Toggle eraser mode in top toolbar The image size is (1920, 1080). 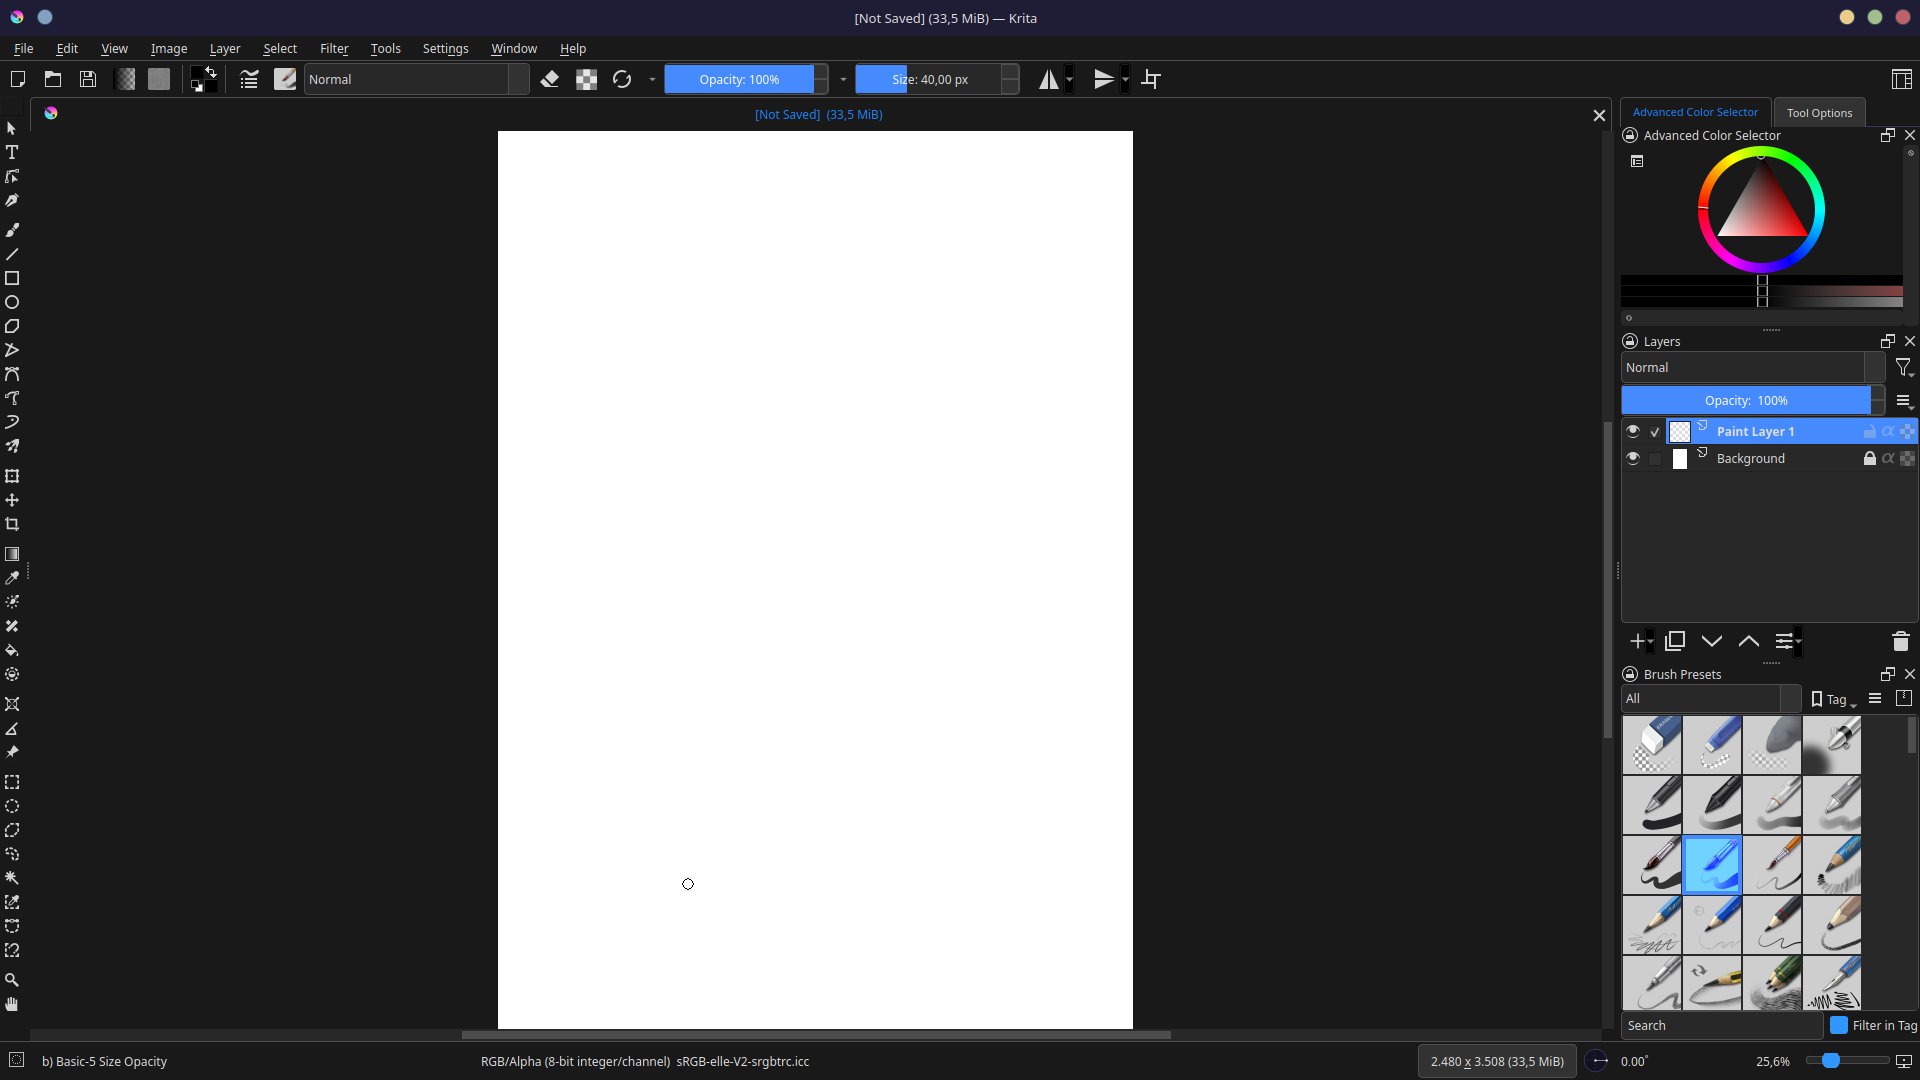[549, 79]
